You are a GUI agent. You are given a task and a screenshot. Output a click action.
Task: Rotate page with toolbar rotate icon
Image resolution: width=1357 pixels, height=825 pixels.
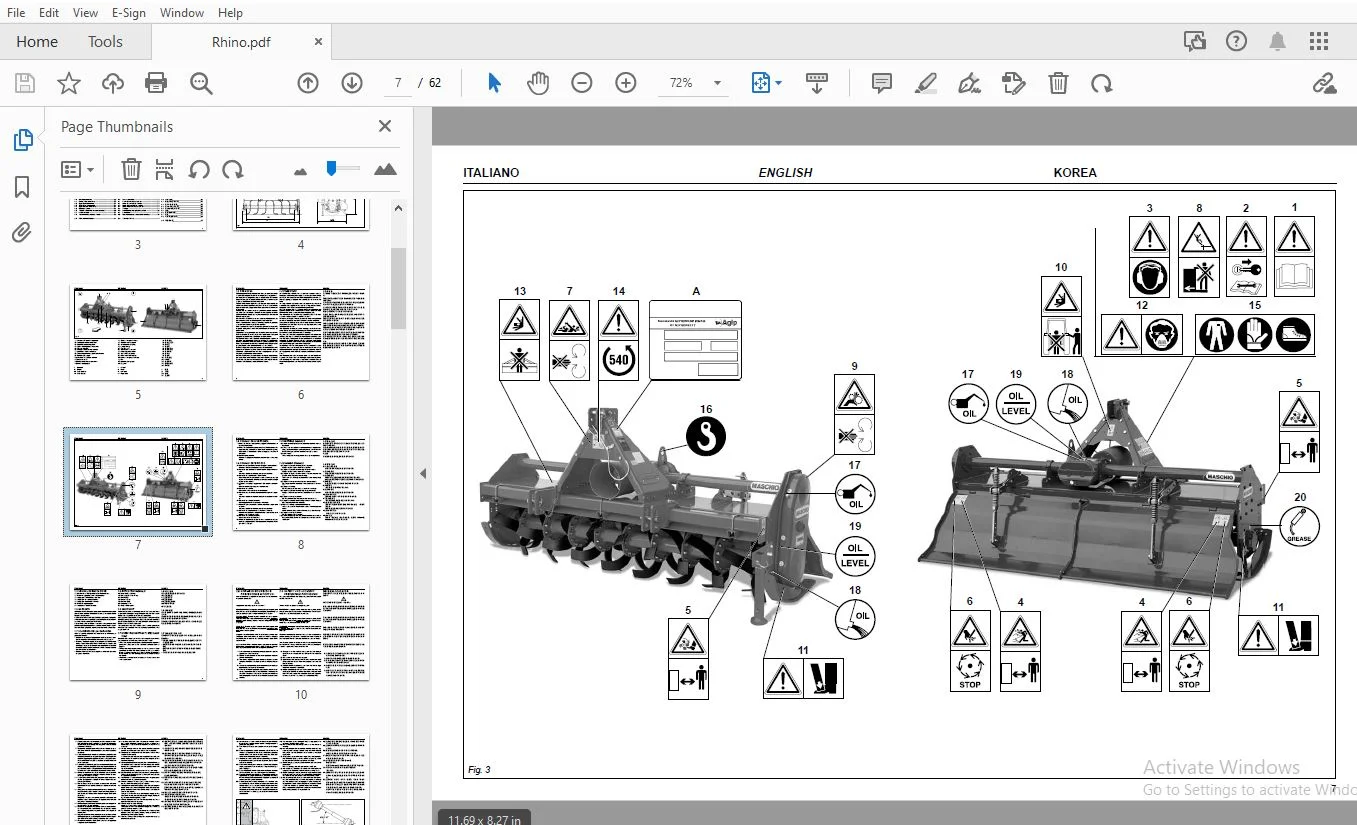(x=1102, y=83)
